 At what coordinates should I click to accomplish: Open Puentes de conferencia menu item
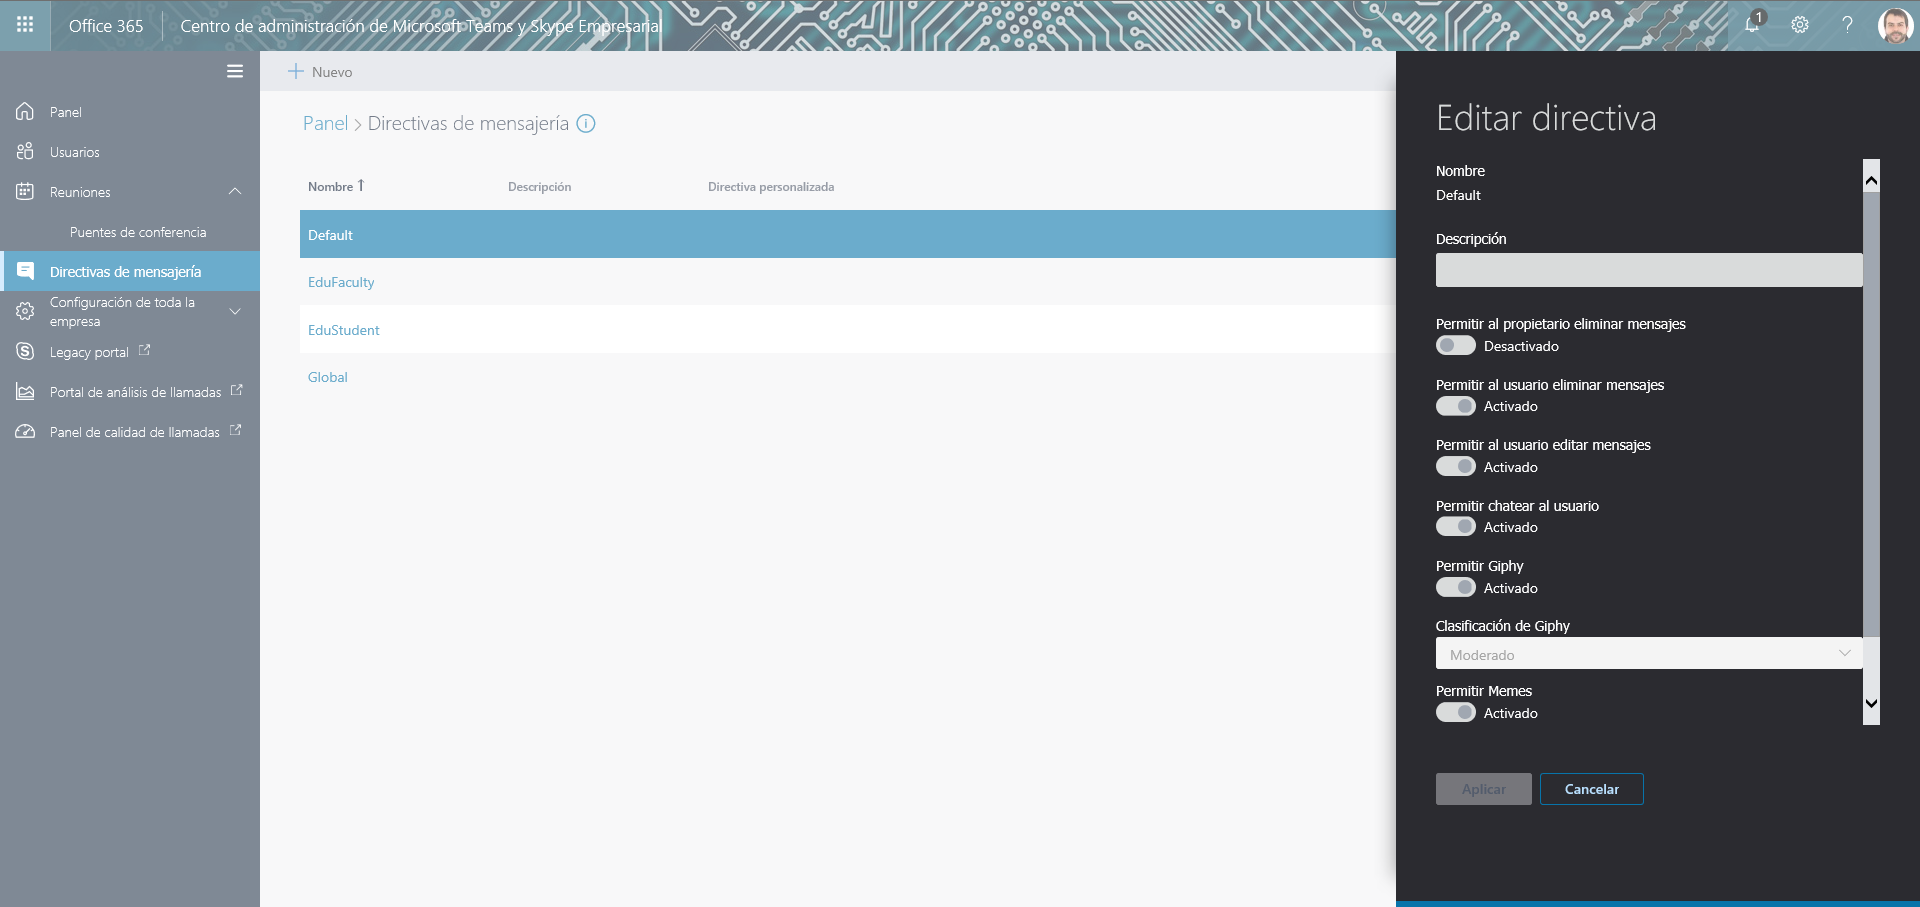(x=138, y=232)
